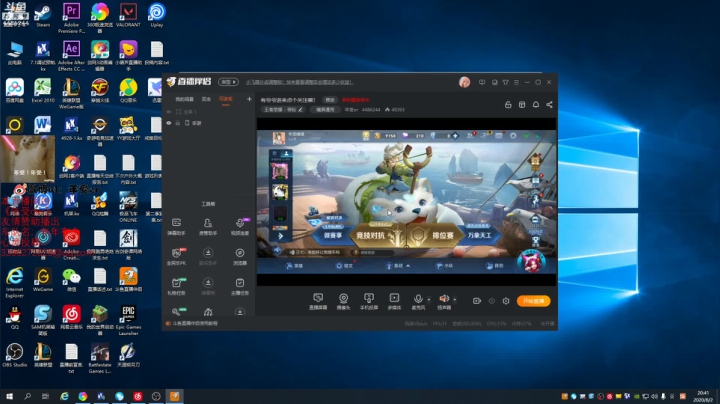Viewport: 720px width, 404px height.
Task: Click the unlock icon above preview
Action: [x=508, y=105]
